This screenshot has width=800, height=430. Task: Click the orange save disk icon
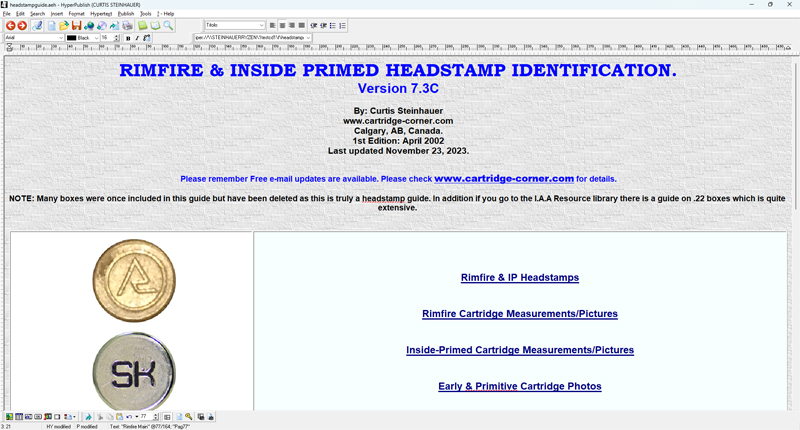click(x=77, y=25)
